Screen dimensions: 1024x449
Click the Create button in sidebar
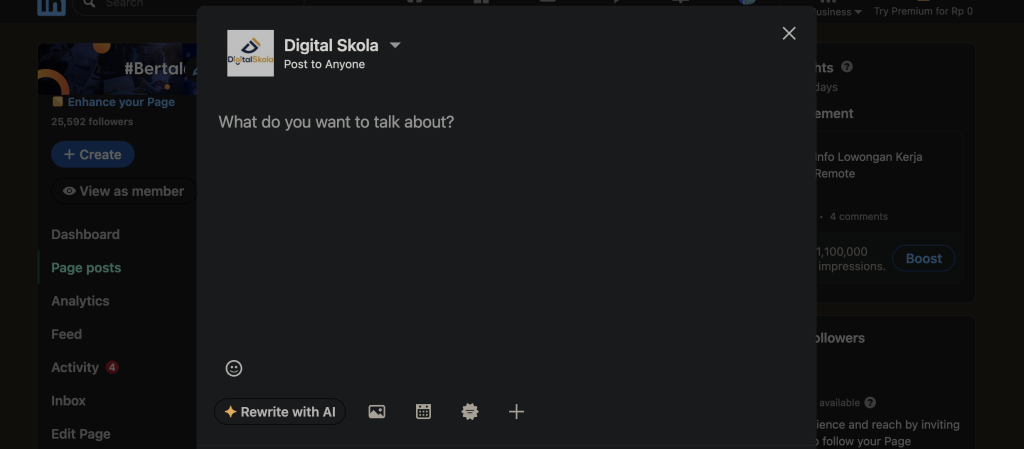93,155
